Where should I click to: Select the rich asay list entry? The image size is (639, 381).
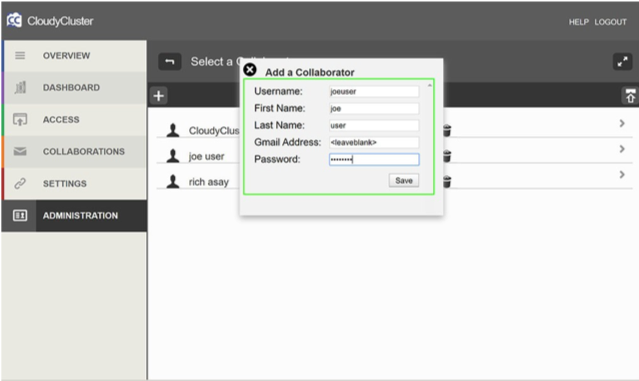[209, 182]
